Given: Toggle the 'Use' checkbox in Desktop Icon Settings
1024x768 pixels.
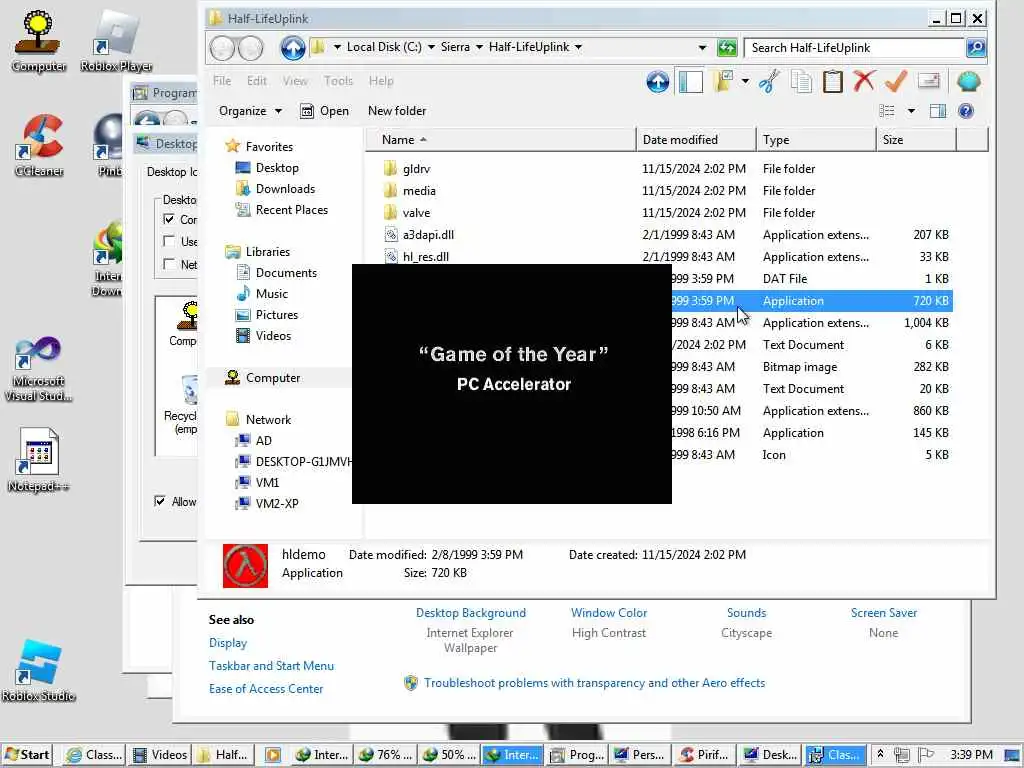Looking at the screenshot, I should point(168,241).
